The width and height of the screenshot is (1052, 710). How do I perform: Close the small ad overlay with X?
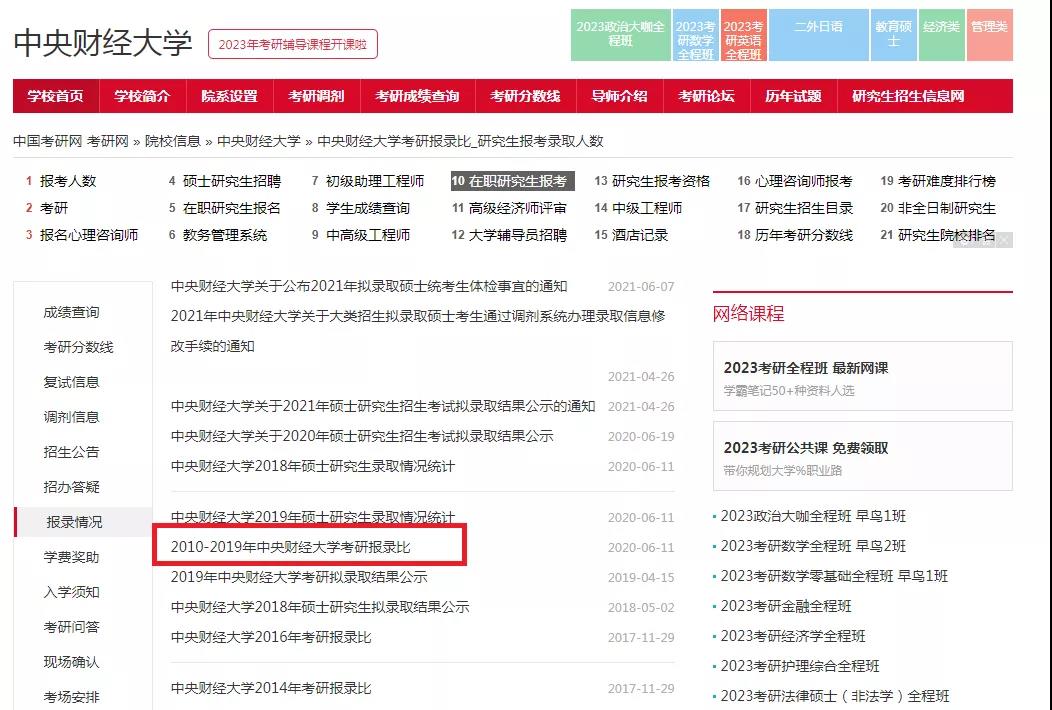(x=1003, y=240)
